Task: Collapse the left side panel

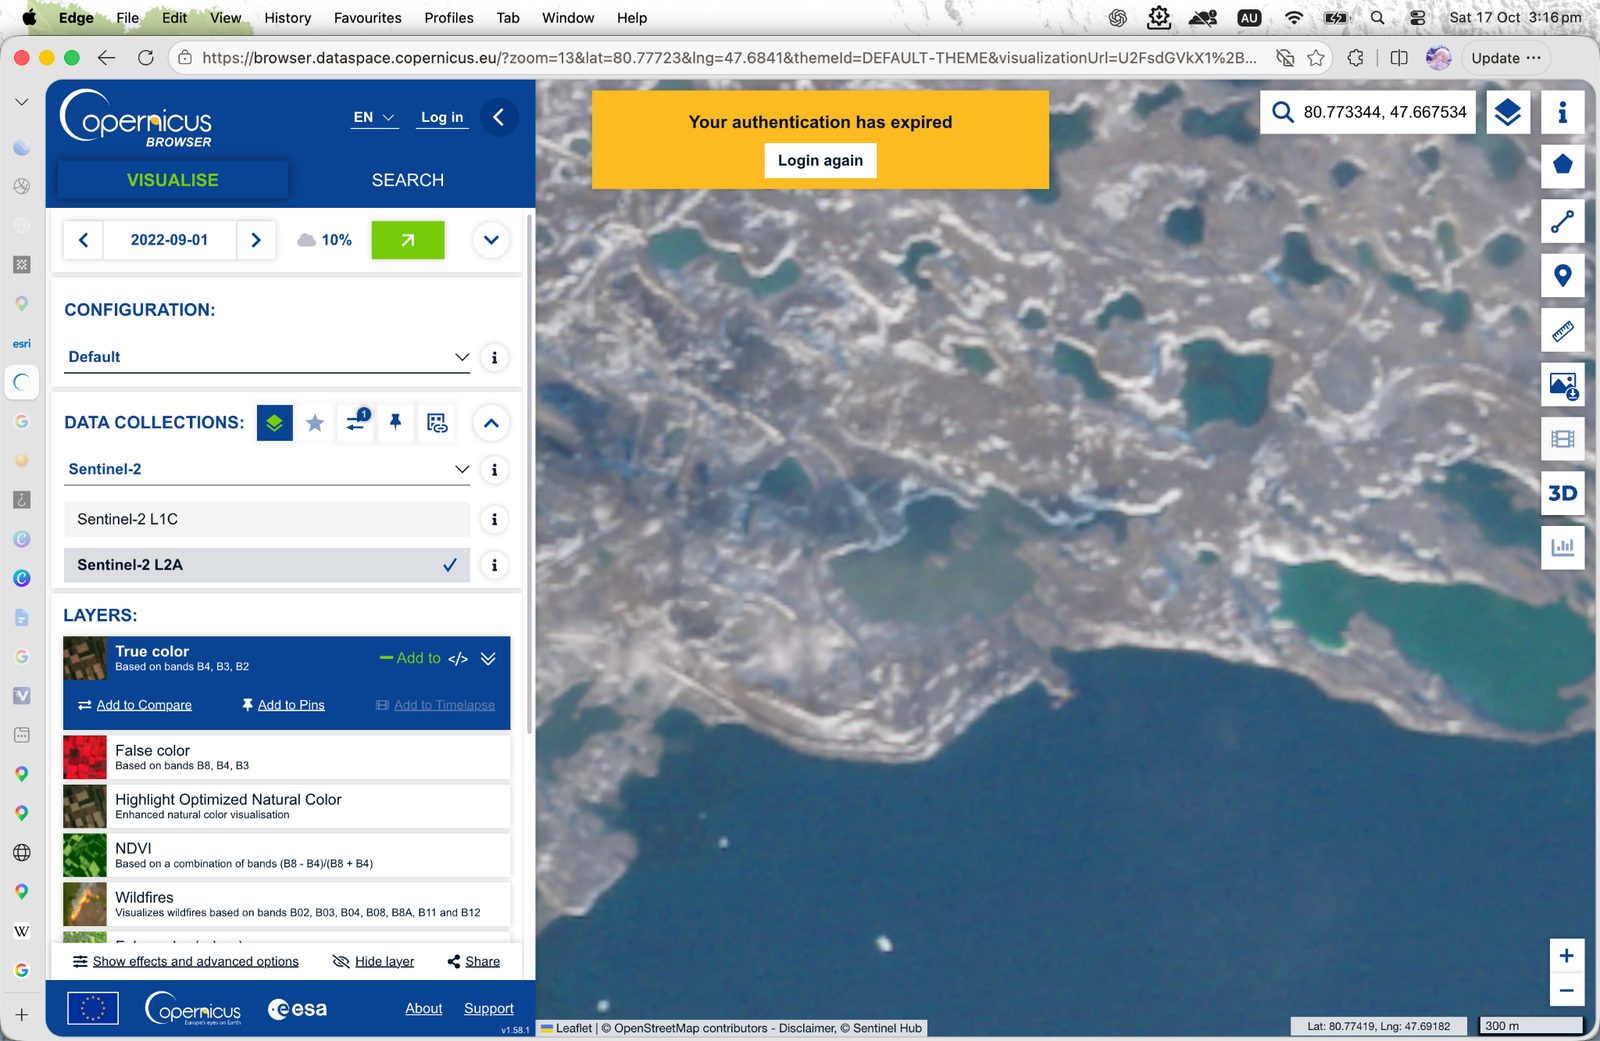Action: (x=499, y=117)
